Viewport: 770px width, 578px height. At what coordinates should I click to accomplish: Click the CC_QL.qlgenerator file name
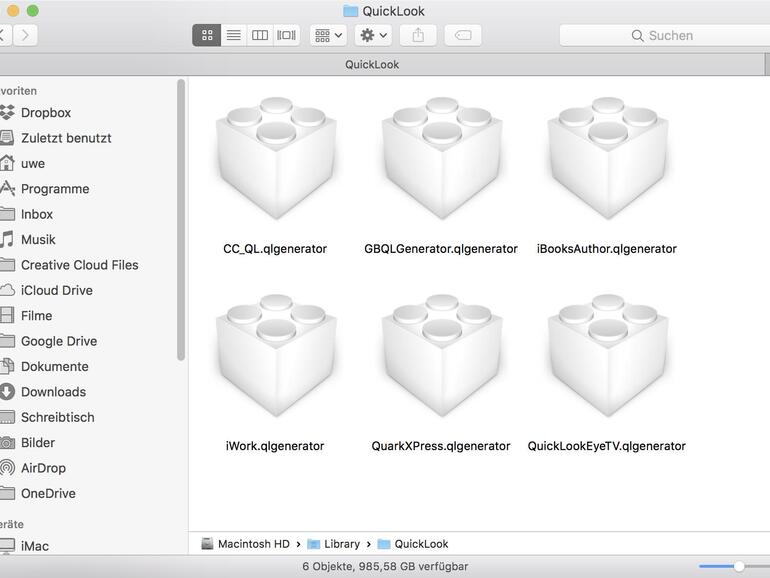pyautogui.click(x=275, y=249)
